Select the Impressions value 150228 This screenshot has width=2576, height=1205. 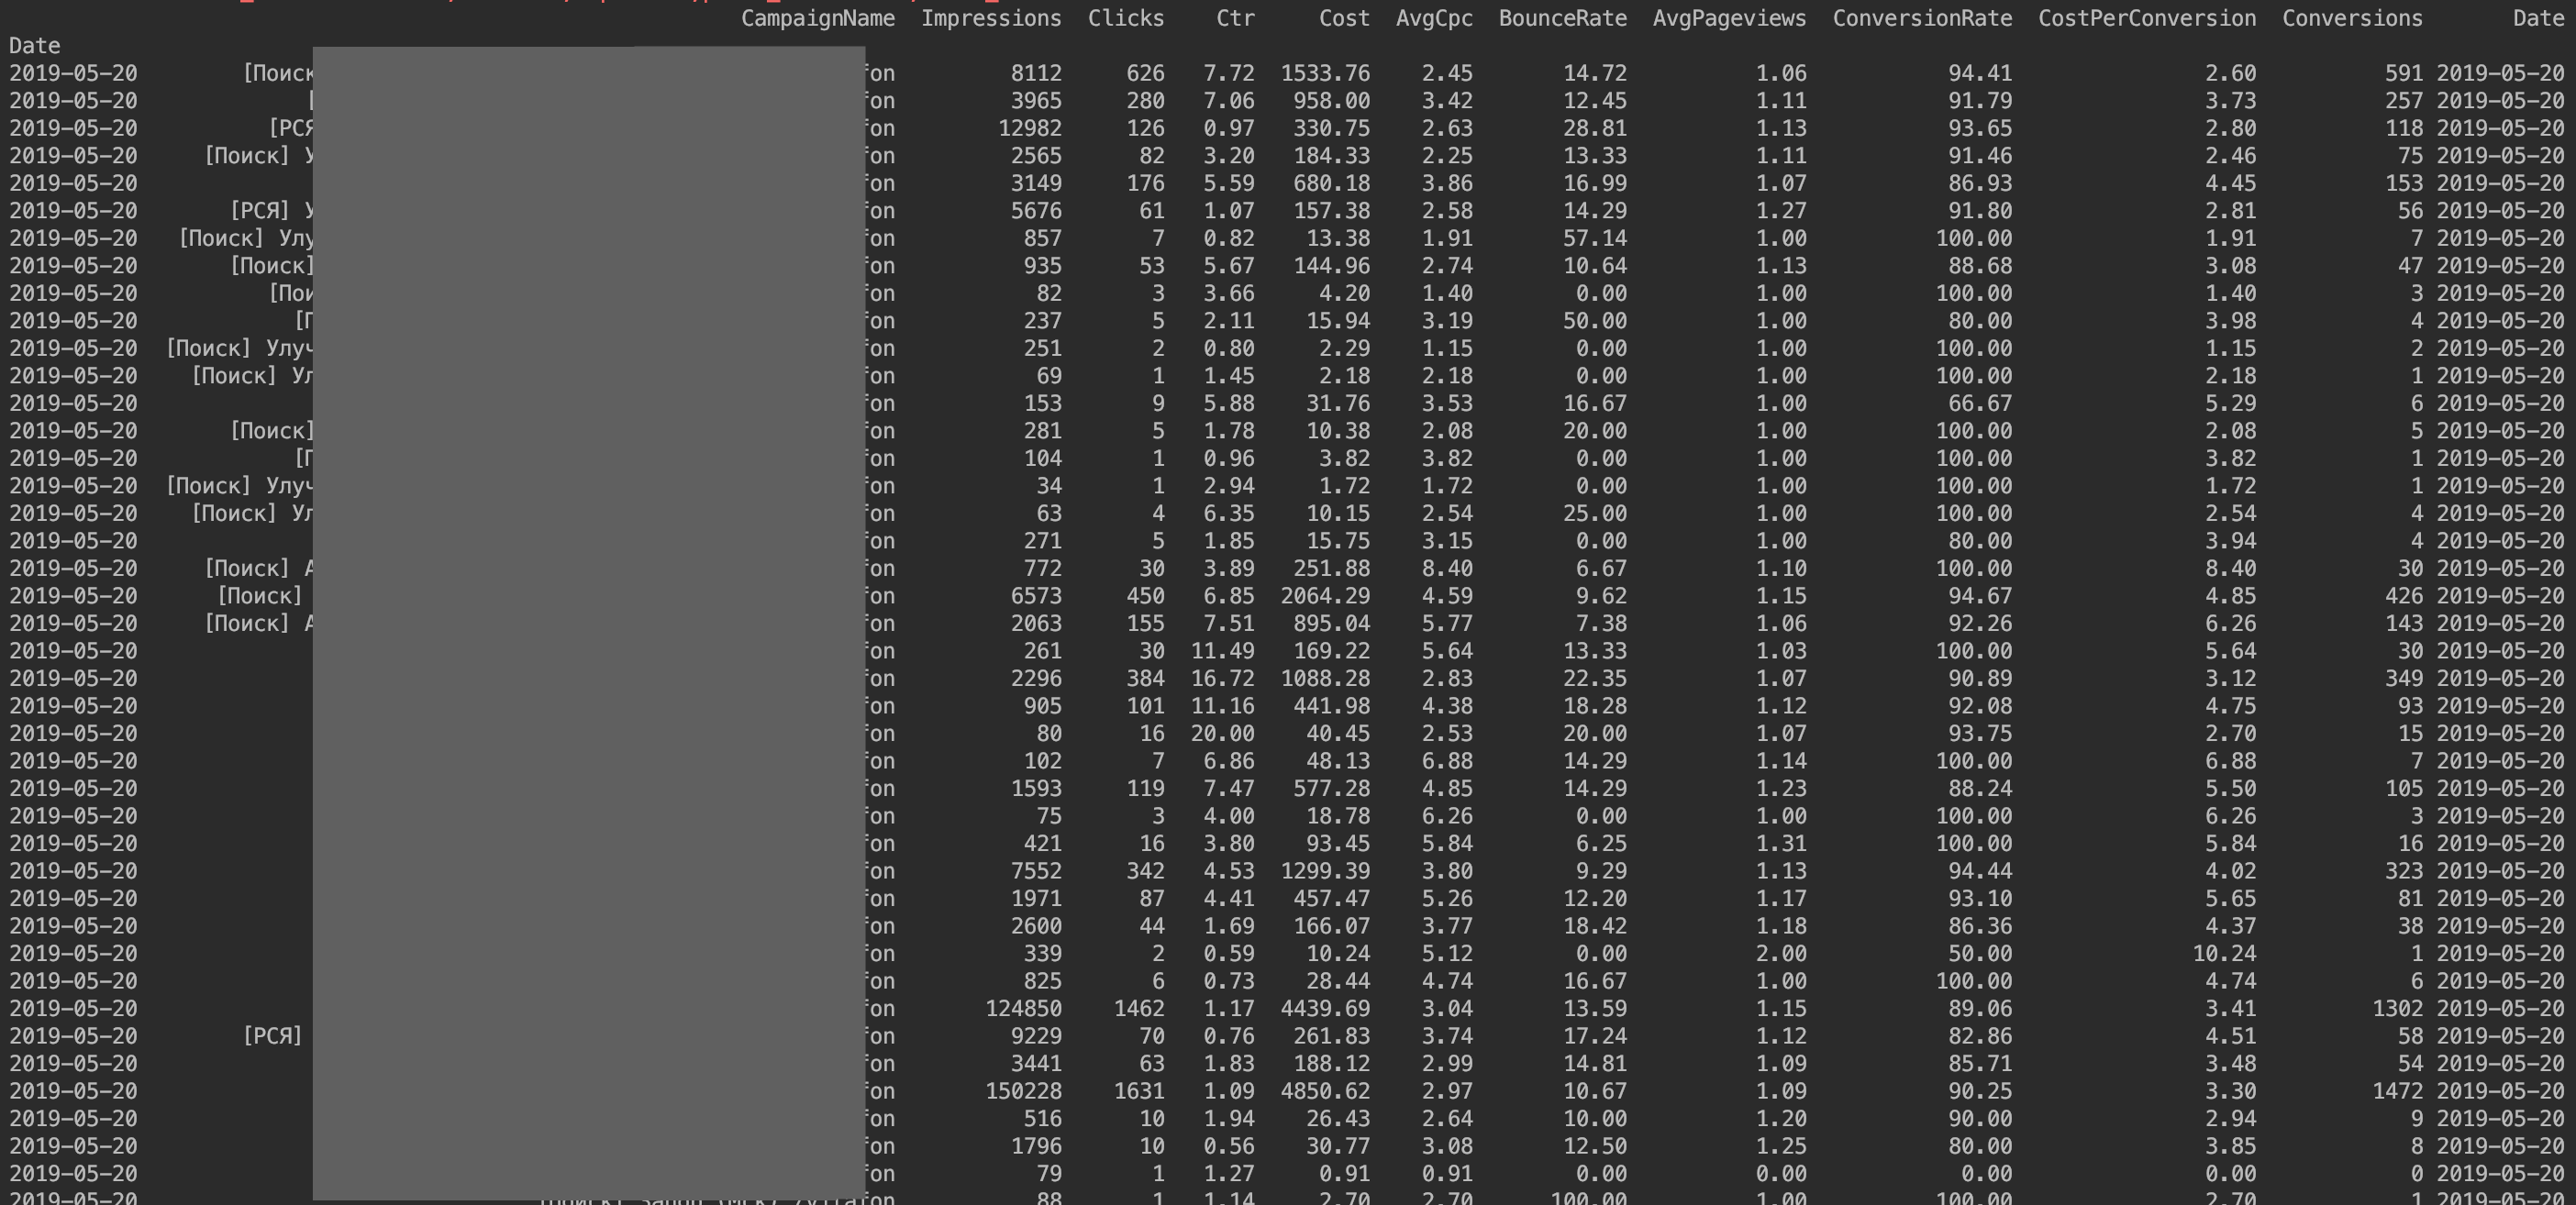click(1023, 1091)
